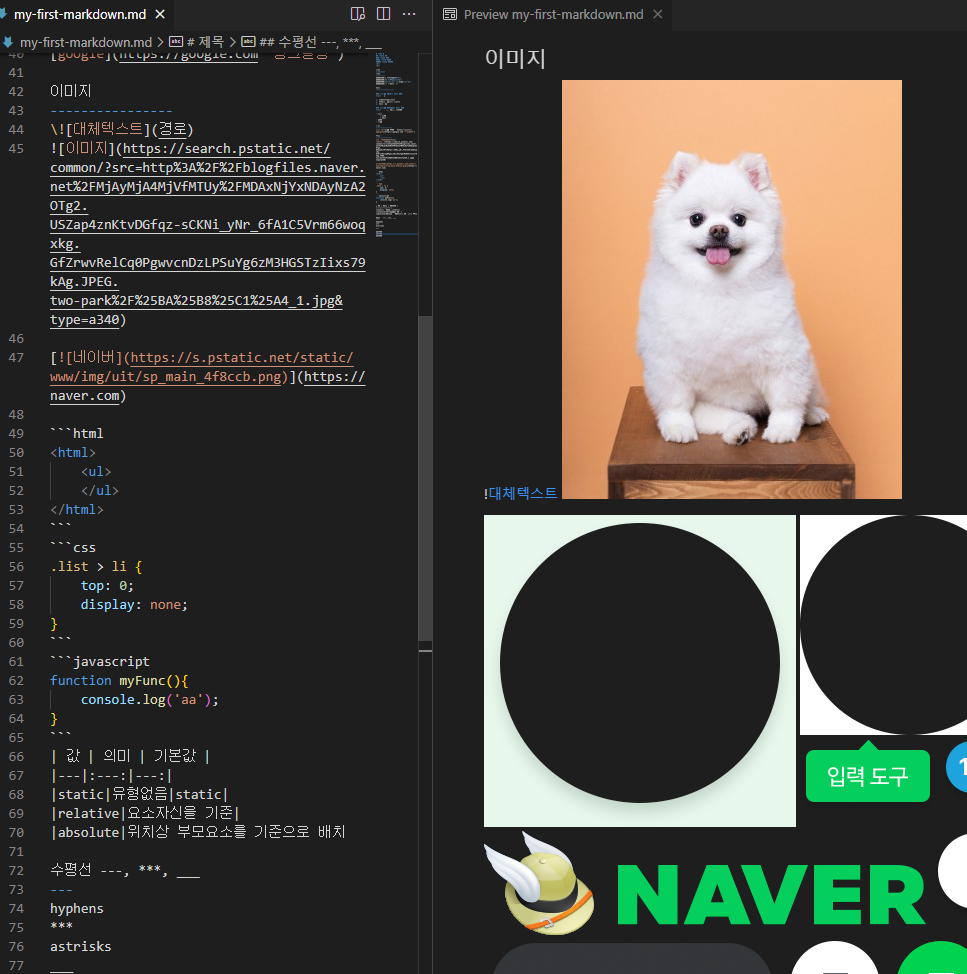Click '수평선 ---, ***, ___' line
Image resolution: width=967 pixels, height=974 pixels.
[125, 870]
